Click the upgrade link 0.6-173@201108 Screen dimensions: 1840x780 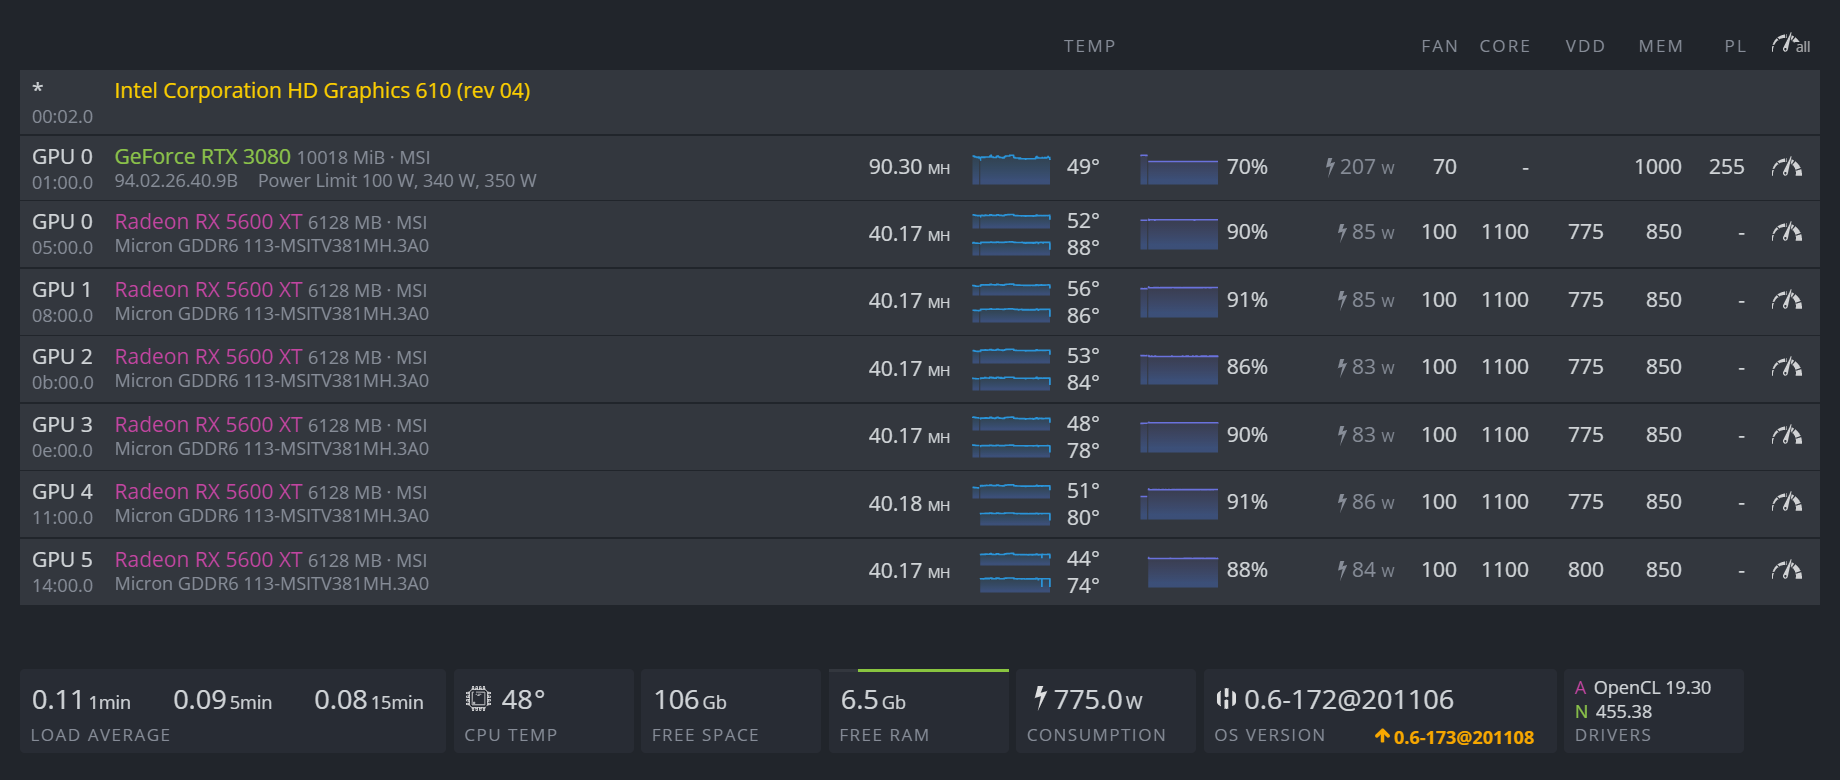(x=1455, y=737)
